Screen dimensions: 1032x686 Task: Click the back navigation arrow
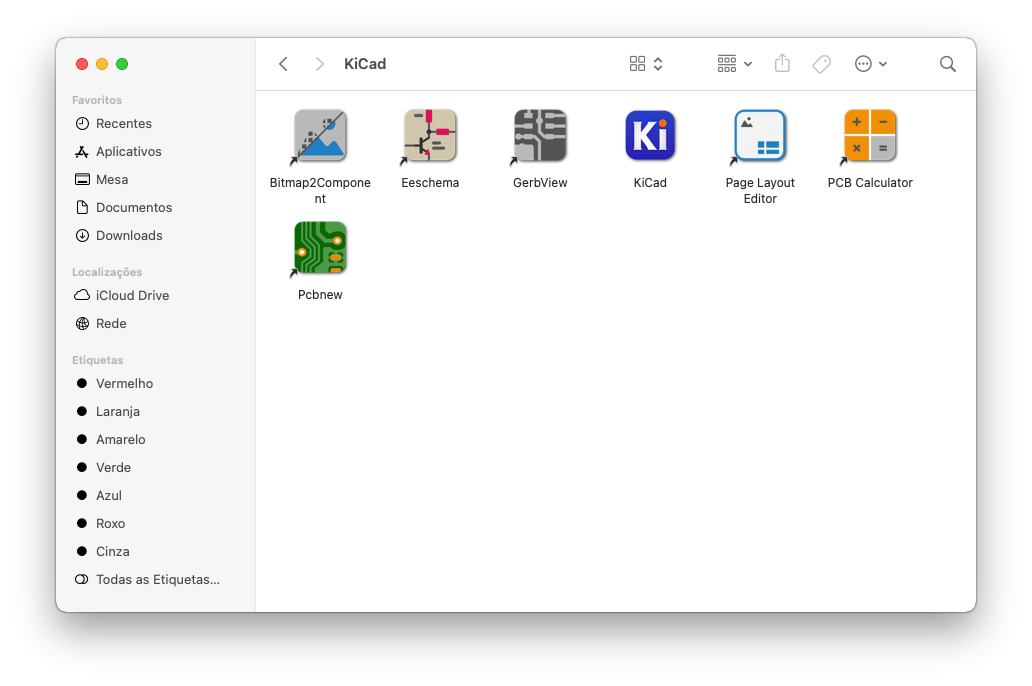[283, 63]
